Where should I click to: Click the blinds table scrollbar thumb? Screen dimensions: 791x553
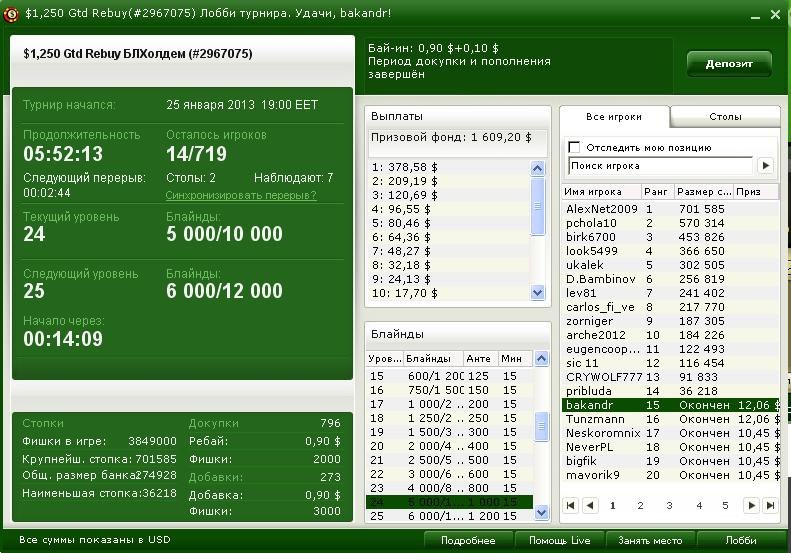tap(541, 426)
